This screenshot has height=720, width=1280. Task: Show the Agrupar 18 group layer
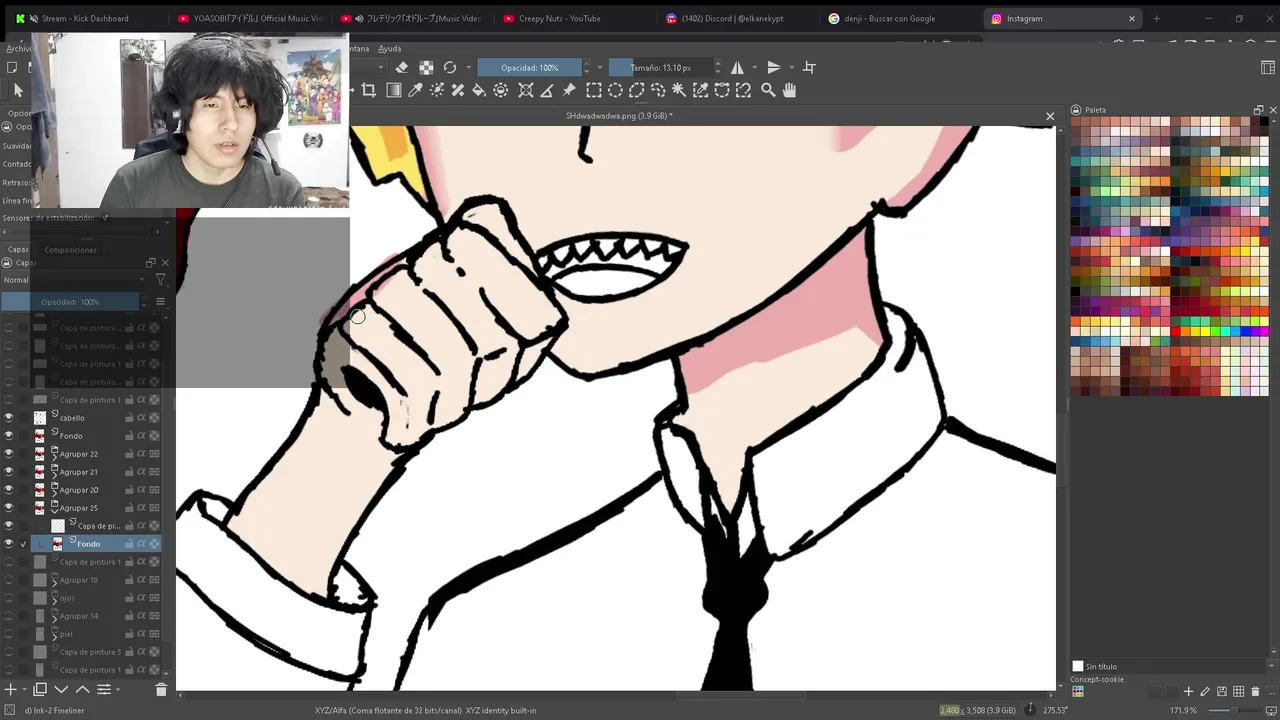[x=9, y=580]
